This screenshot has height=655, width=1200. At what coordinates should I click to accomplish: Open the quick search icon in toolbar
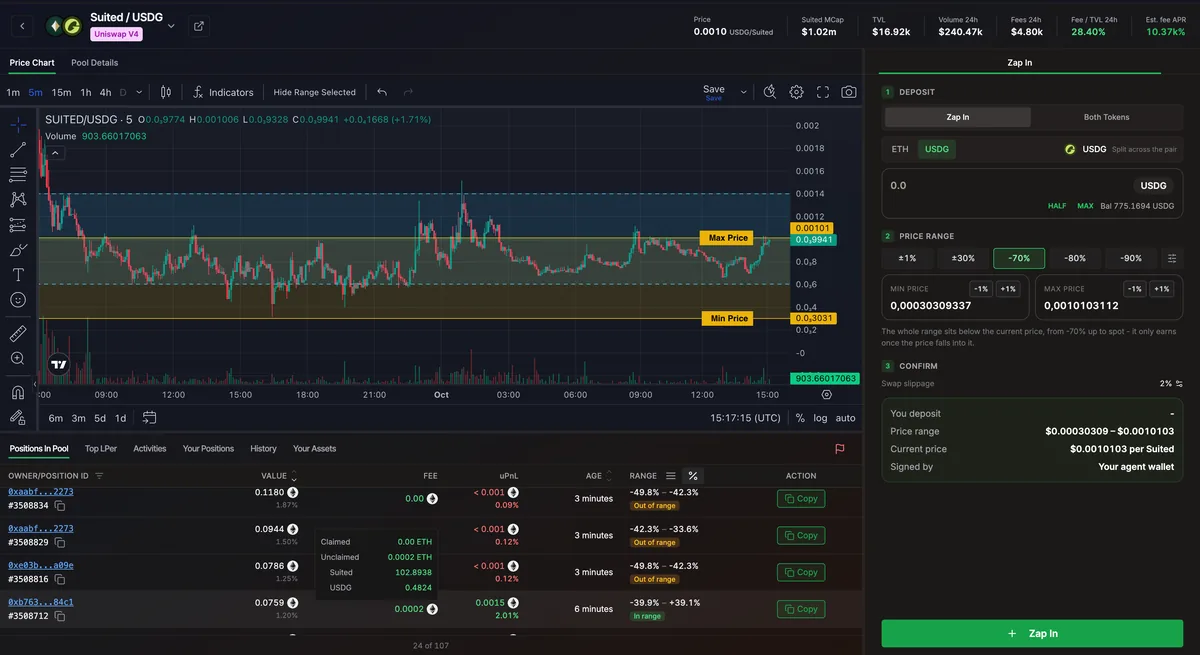tap(769, 92)
